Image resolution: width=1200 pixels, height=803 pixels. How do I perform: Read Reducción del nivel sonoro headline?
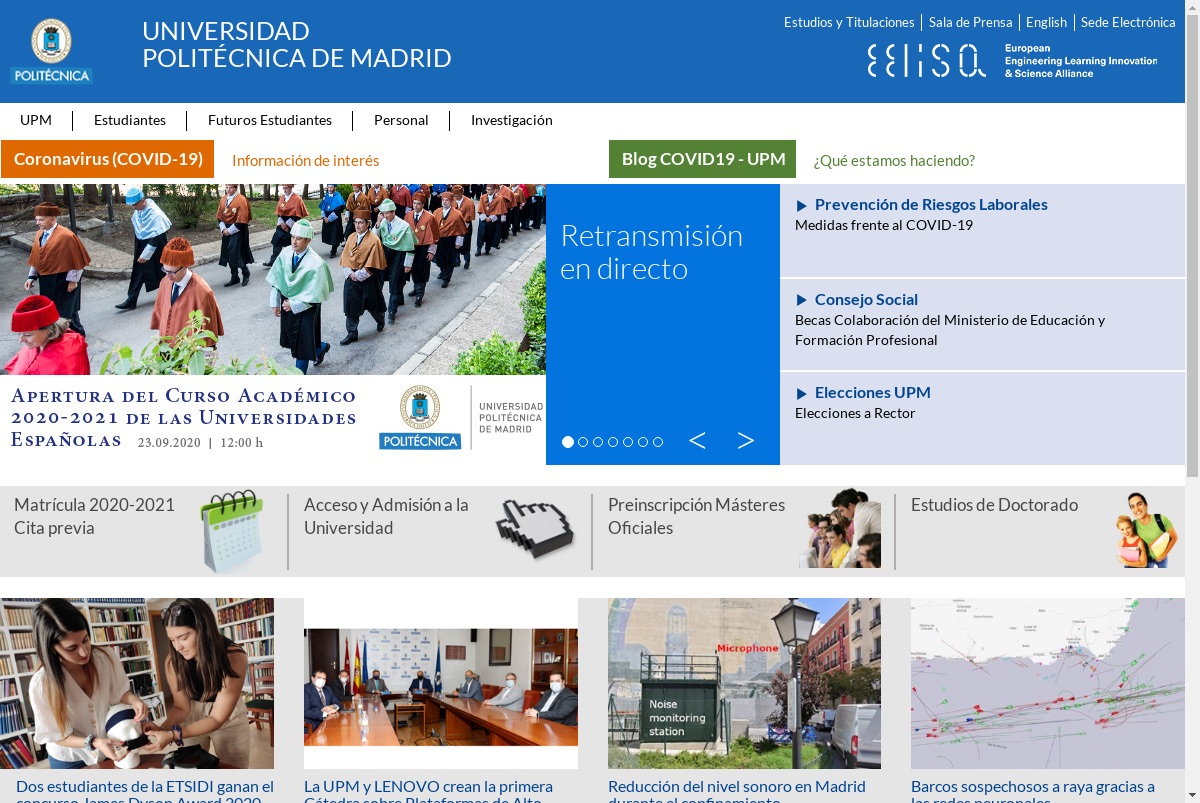coord(737,790)
